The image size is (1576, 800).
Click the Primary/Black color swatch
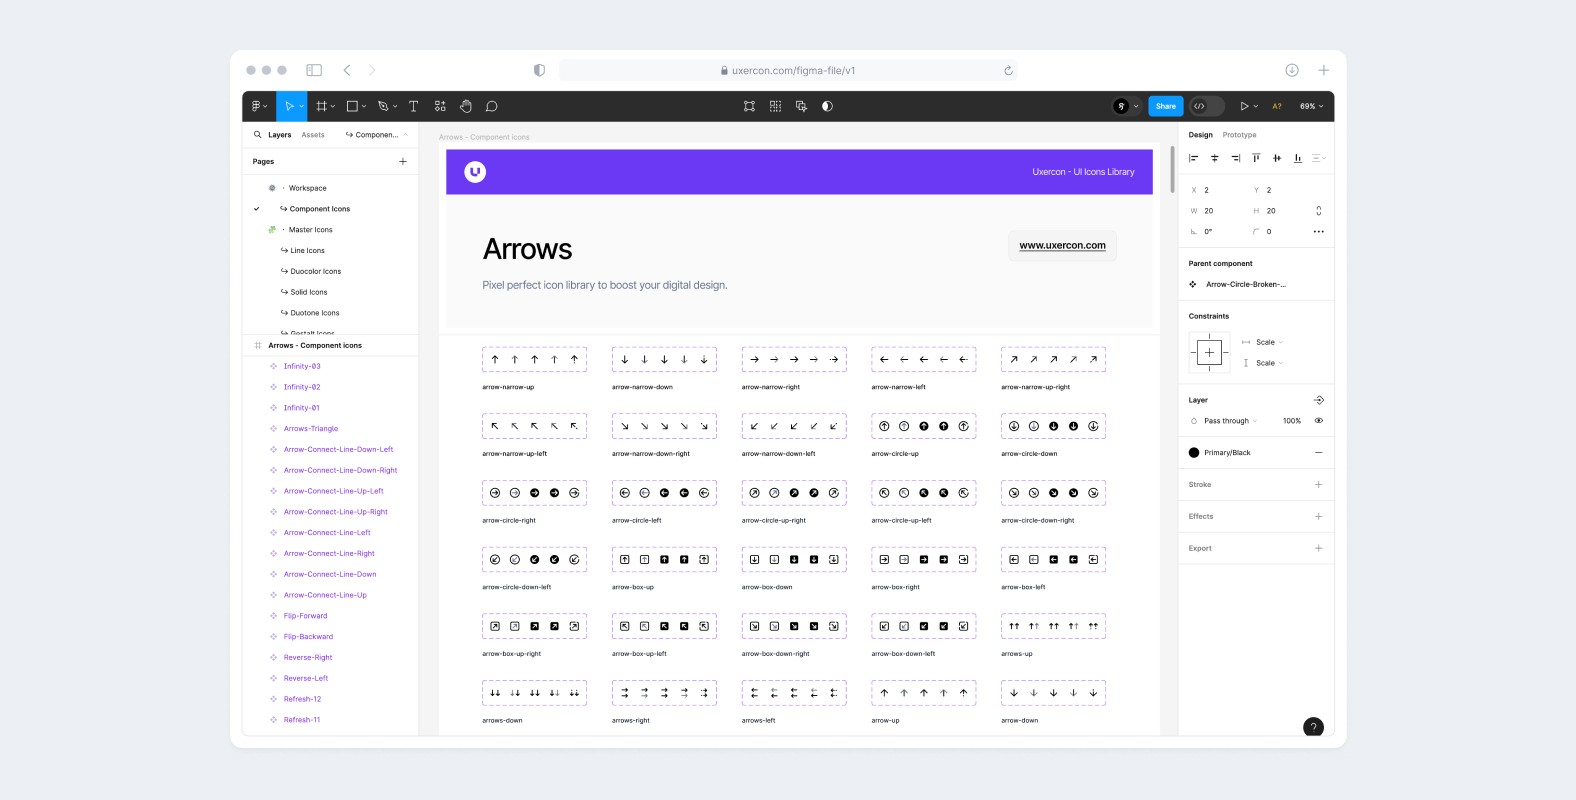point(1194,453)
